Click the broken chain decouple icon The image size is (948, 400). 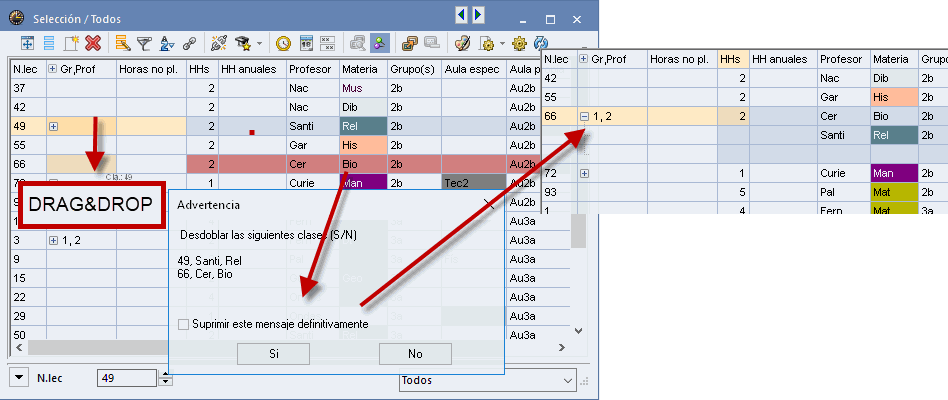pyautogui.click(x=219, y=43)
